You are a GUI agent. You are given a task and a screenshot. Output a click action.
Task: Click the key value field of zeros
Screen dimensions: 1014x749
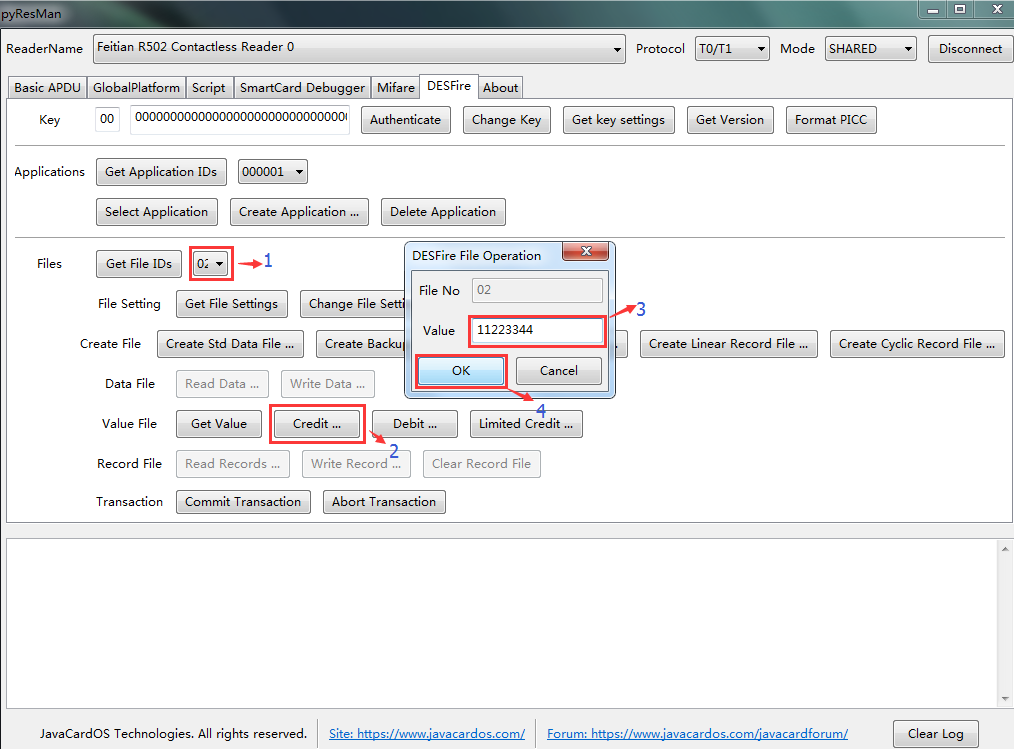[x=240, y=119]
